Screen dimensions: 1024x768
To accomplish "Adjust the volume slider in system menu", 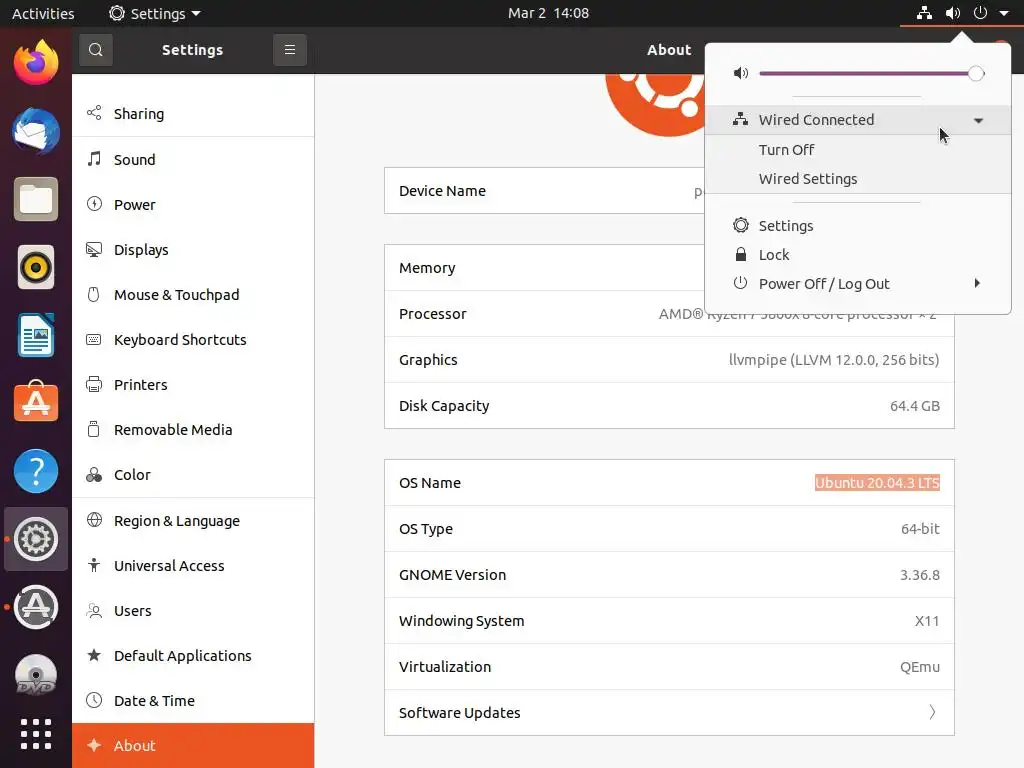I will pyautogui.click(x=871, y=73).
